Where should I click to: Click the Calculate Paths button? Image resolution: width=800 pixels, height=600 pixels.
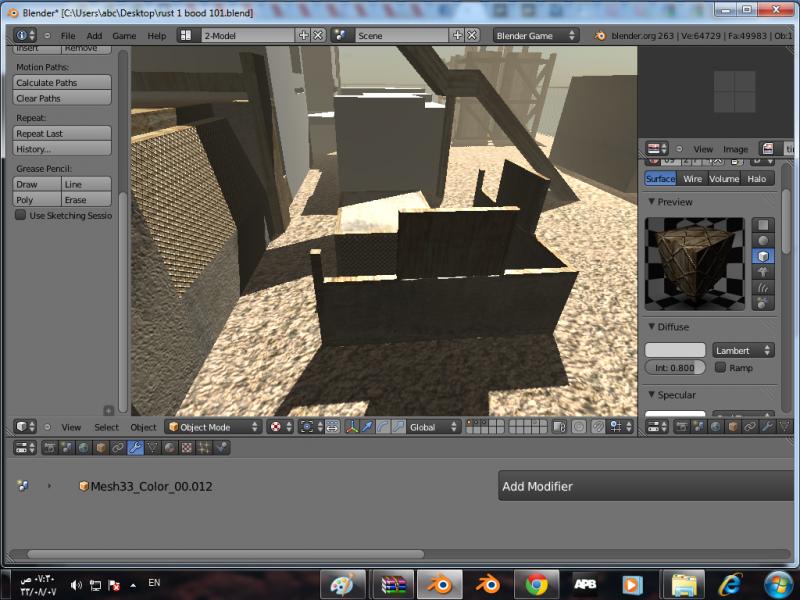(61, 83)
